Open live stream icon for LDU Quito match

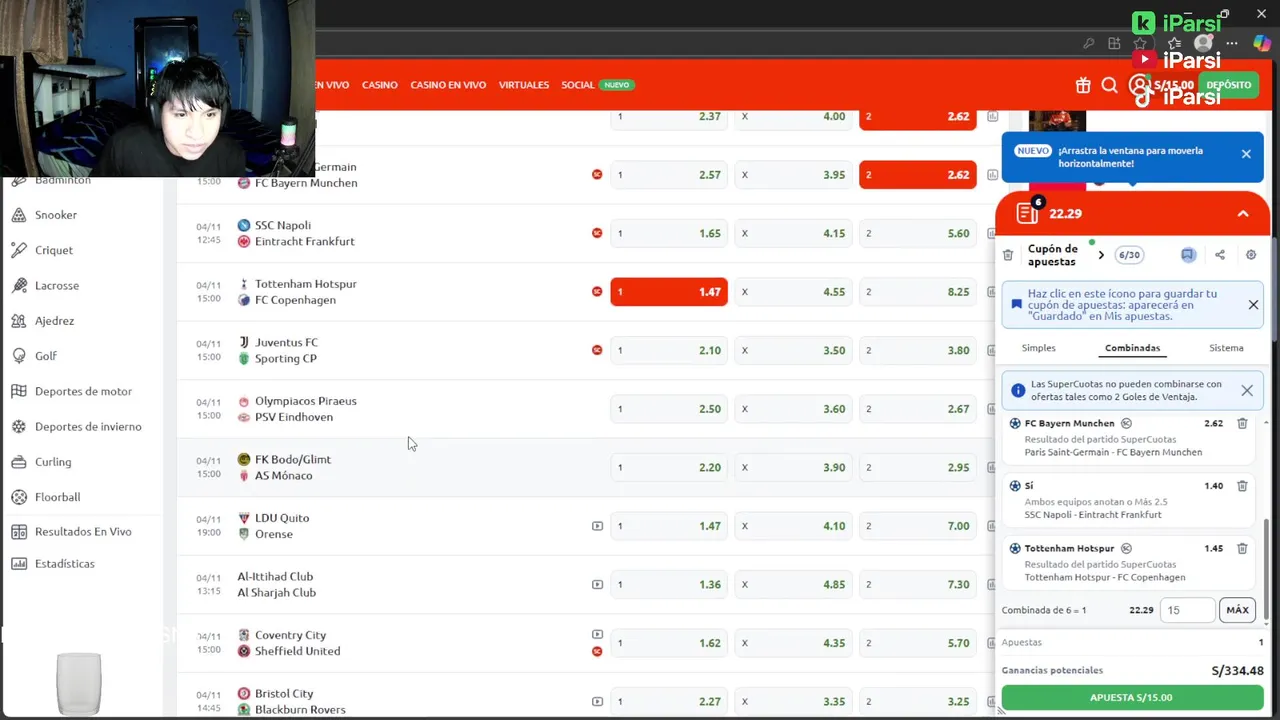coord(597,526)
